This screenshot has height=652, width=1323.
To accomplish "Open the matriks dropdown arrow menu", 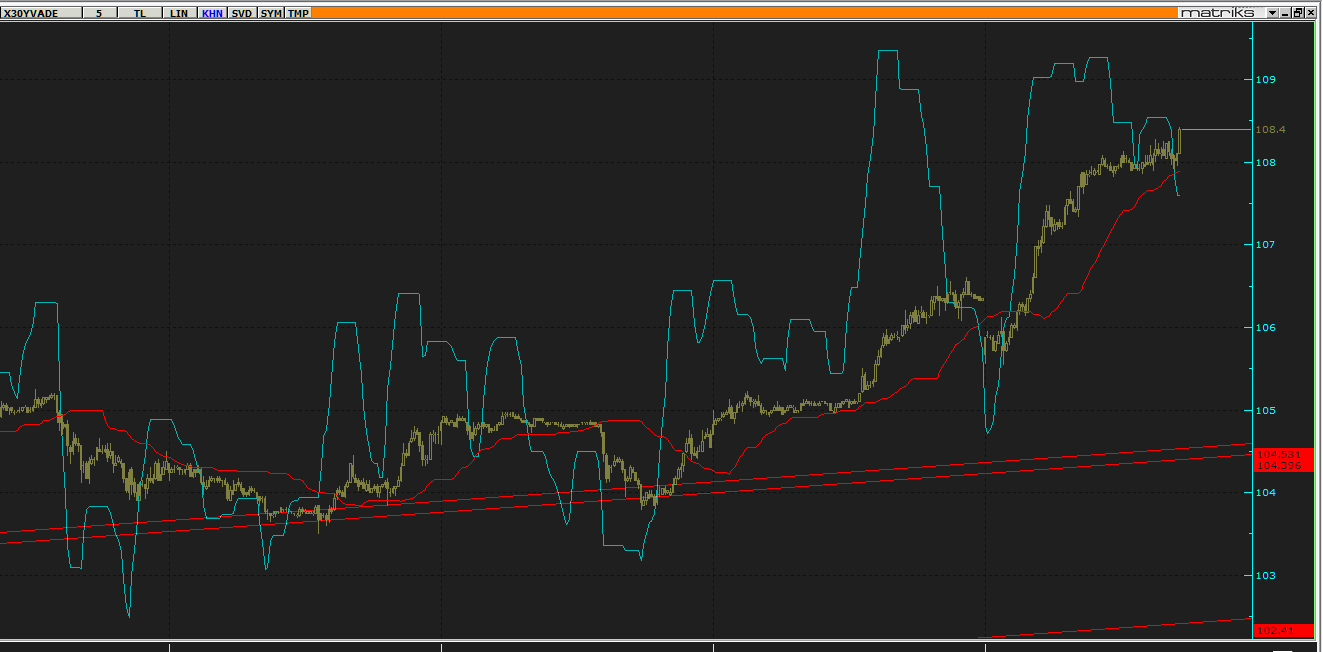I will coord(1272,13).
